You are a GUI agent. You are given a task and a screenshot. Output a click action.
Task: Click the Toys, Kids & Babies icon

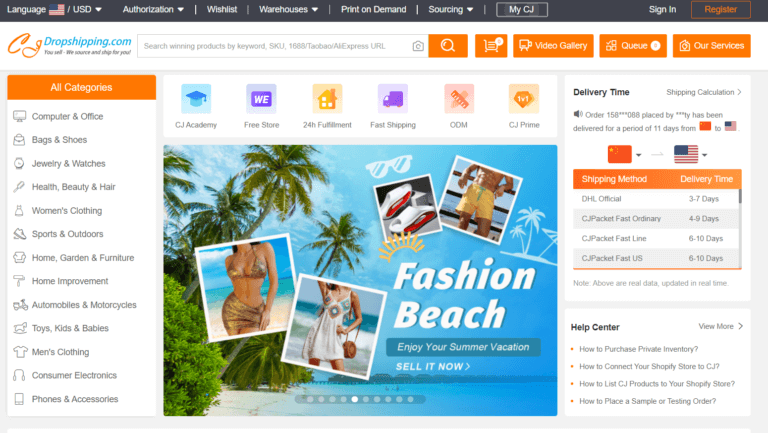coord(20,328)
